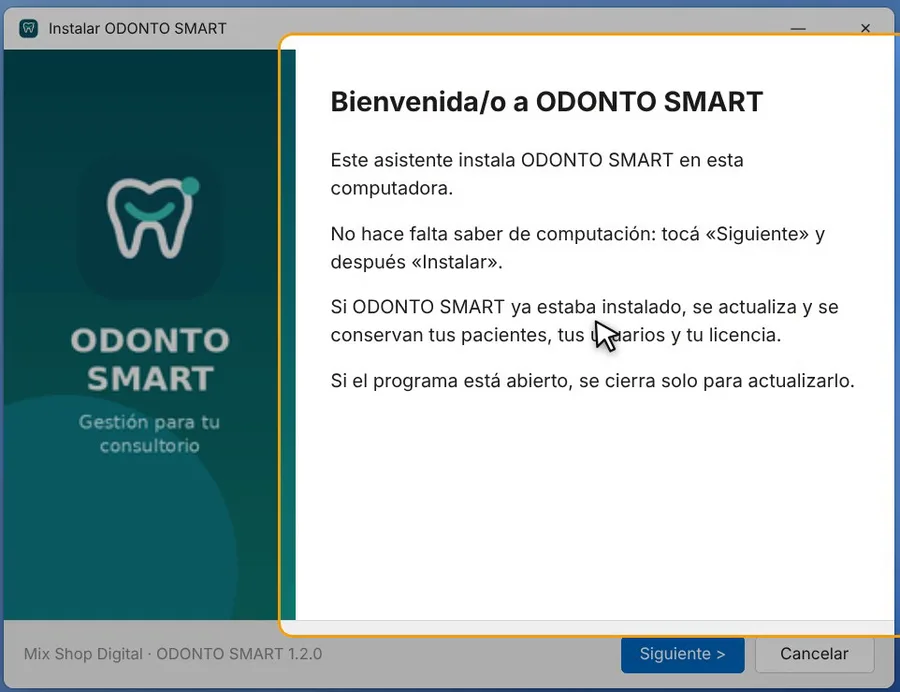900x692 pixels.
Task: Click the text 'Mix Shop Digital · ODONTO SMART 1.2.0'
Action: click(173, 654)
